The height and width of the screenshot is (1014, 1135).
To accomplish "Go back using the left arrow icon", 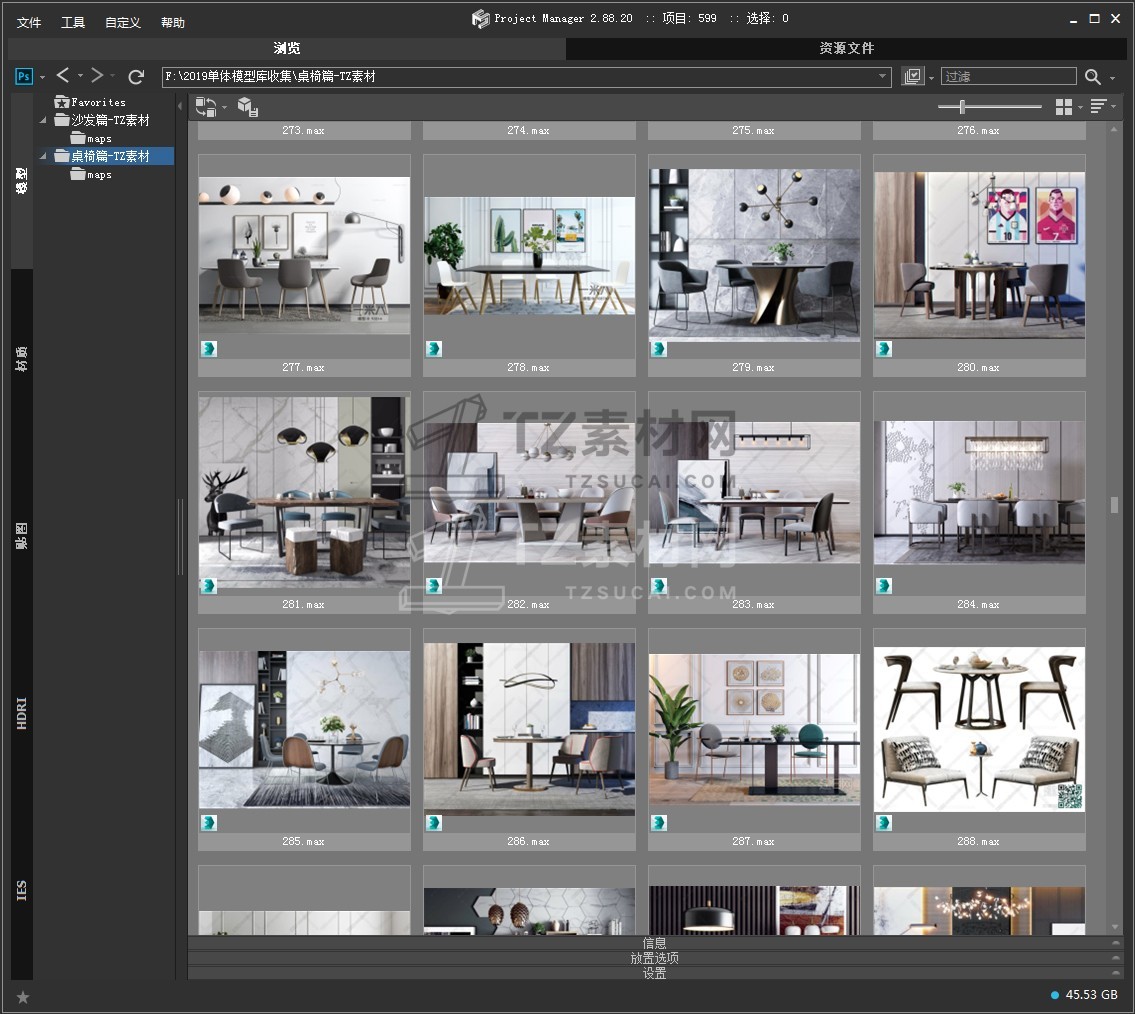I will 63,76.
